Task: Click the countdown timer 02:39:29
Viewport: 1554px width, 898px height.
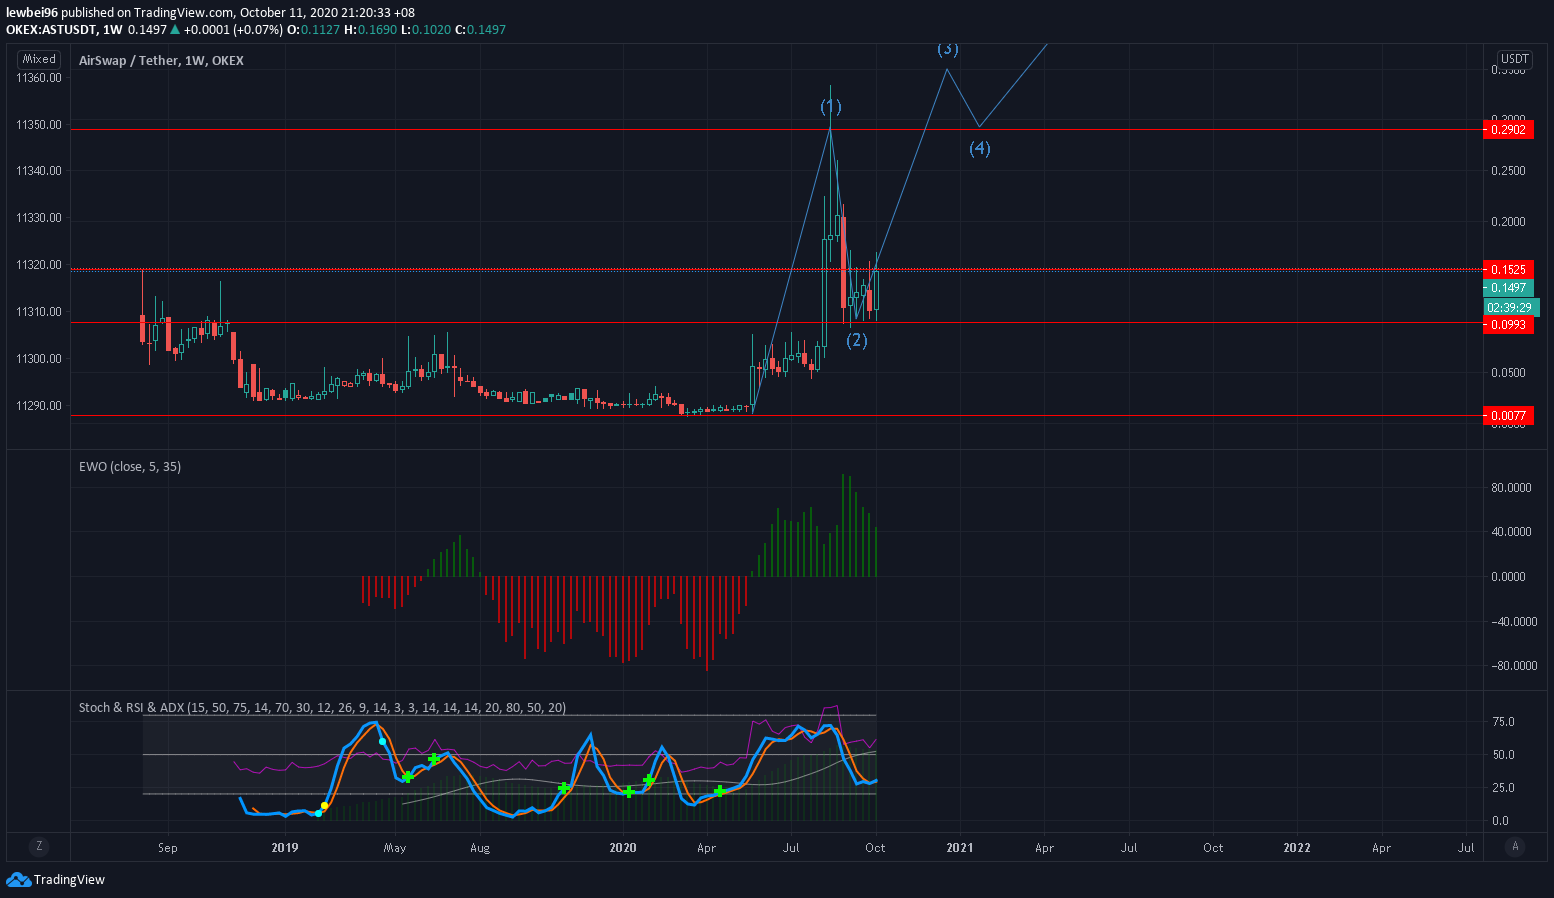Action: [x=1509, y=308]
